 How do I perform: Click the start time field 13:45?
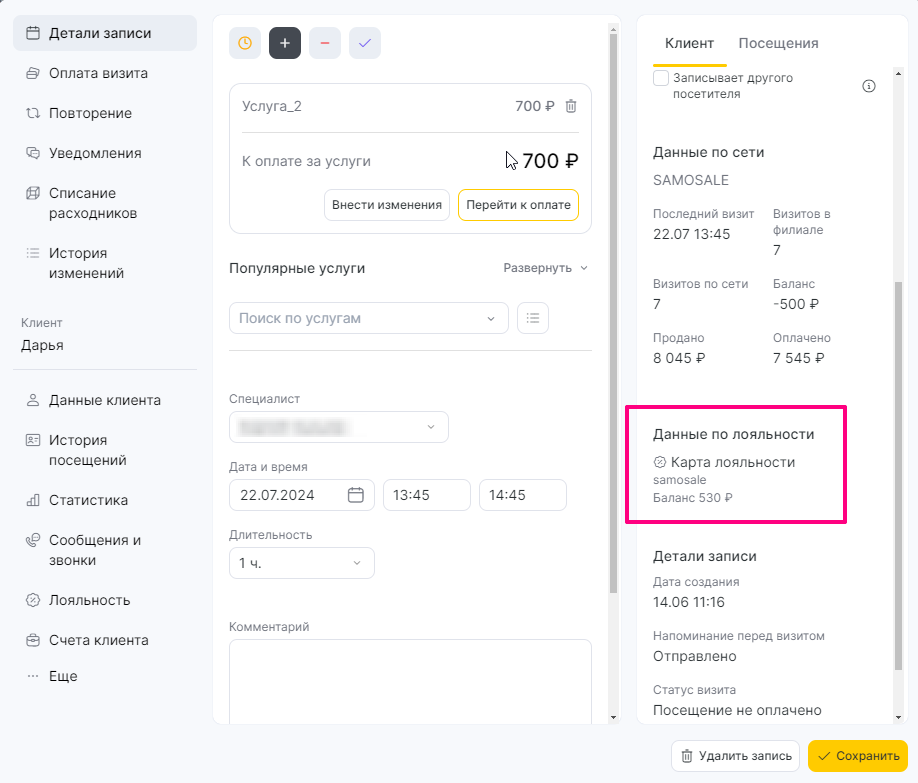pos(426,495)
